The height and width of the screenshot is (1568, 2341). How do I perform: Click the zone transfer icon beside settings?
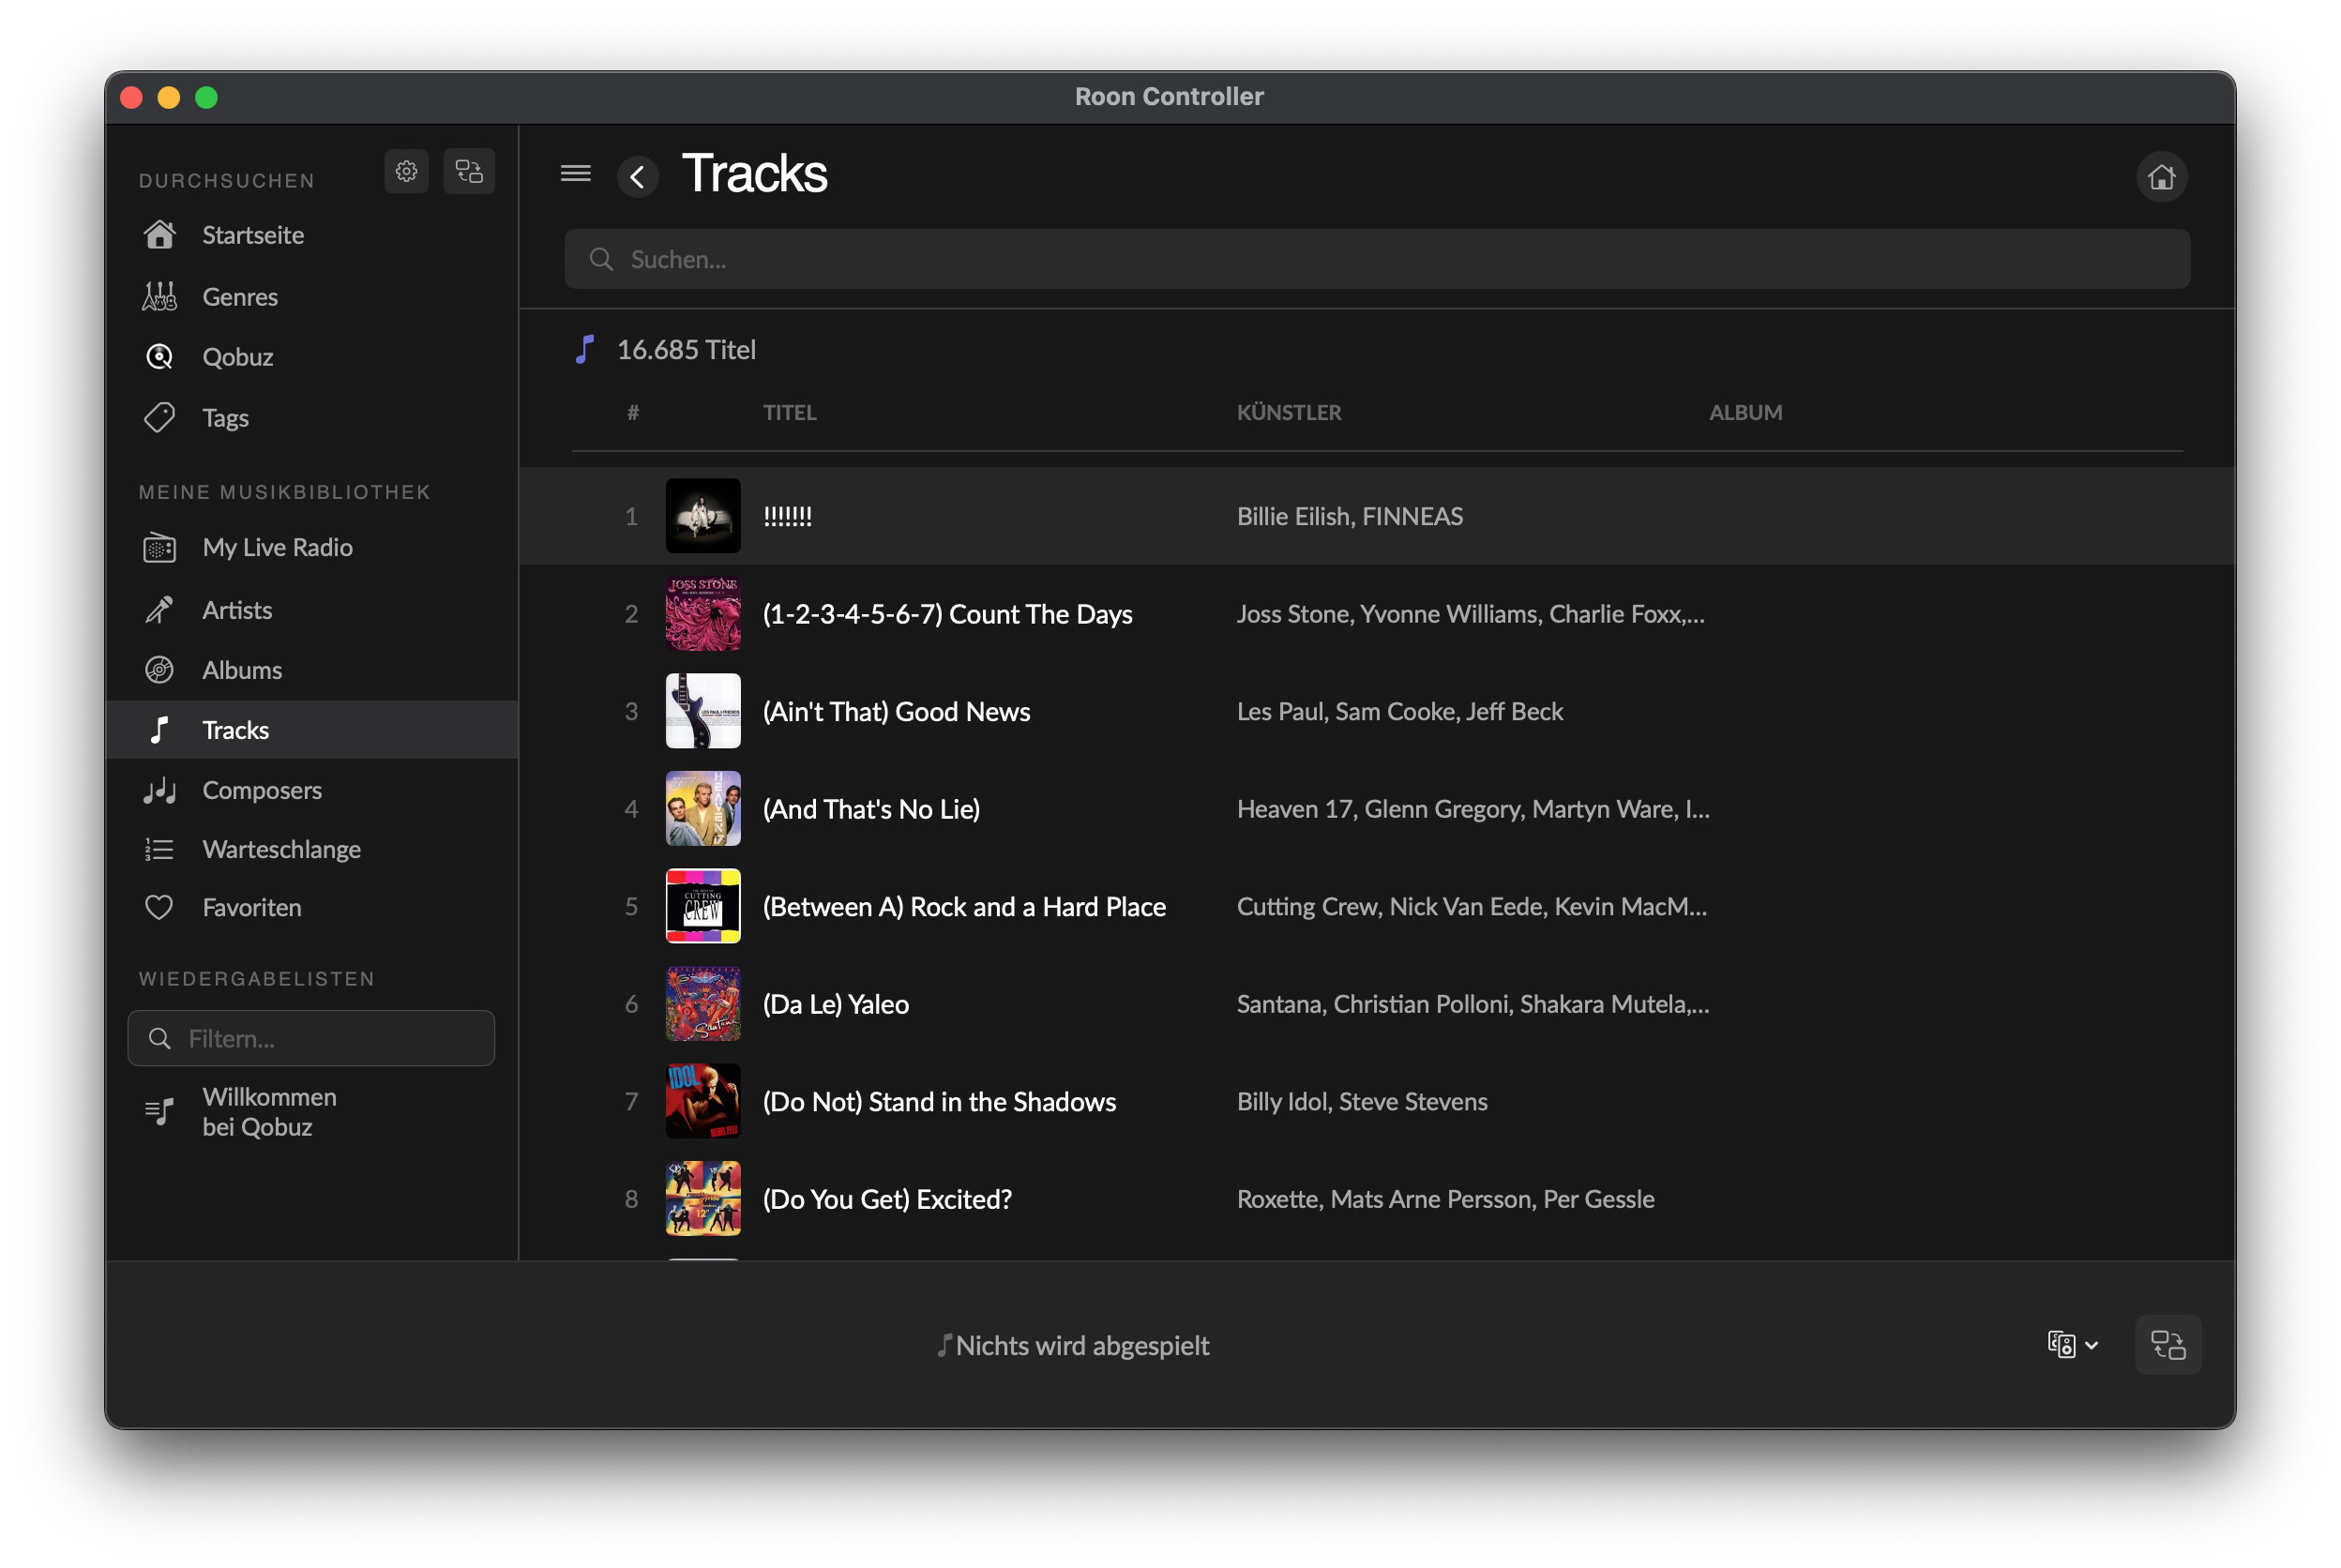[x=469, y=172]
